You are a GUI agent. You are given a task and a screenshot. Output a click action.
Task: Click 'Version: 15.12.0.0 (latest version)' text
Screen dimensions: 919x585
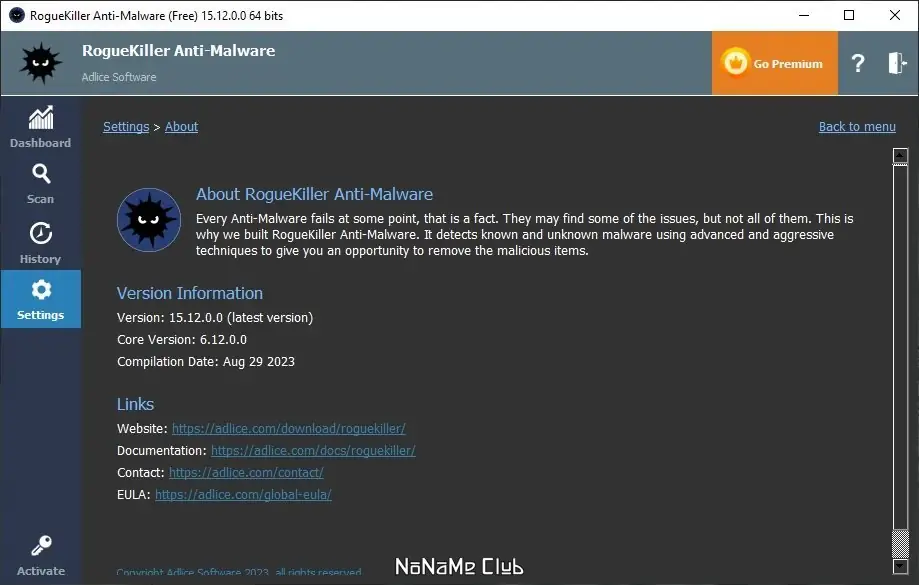pyautogui.click(x=215, y=318)
